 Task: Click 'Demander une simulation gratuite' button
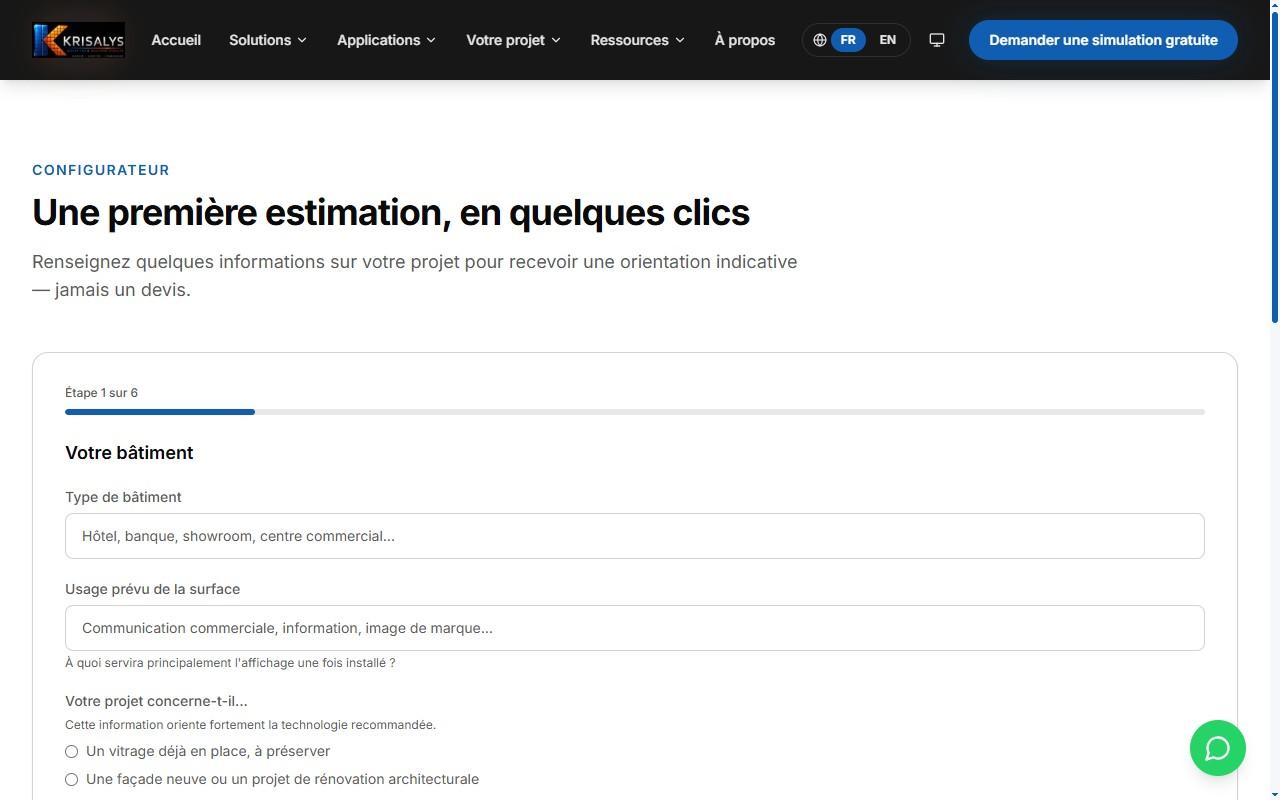click(x=1103, y=40)
